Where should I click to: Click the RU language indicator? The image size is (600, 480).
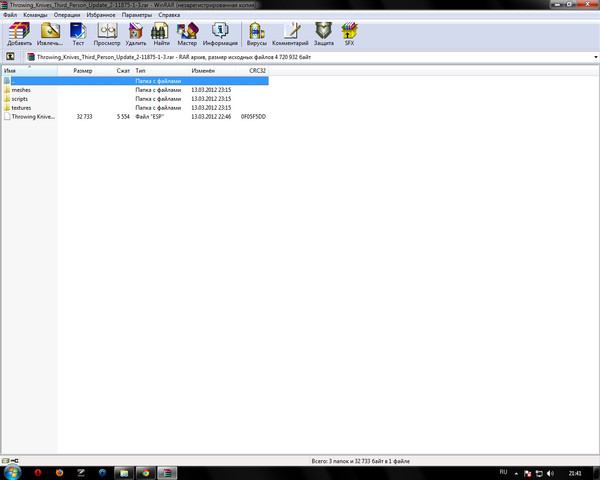coord(503,472)
